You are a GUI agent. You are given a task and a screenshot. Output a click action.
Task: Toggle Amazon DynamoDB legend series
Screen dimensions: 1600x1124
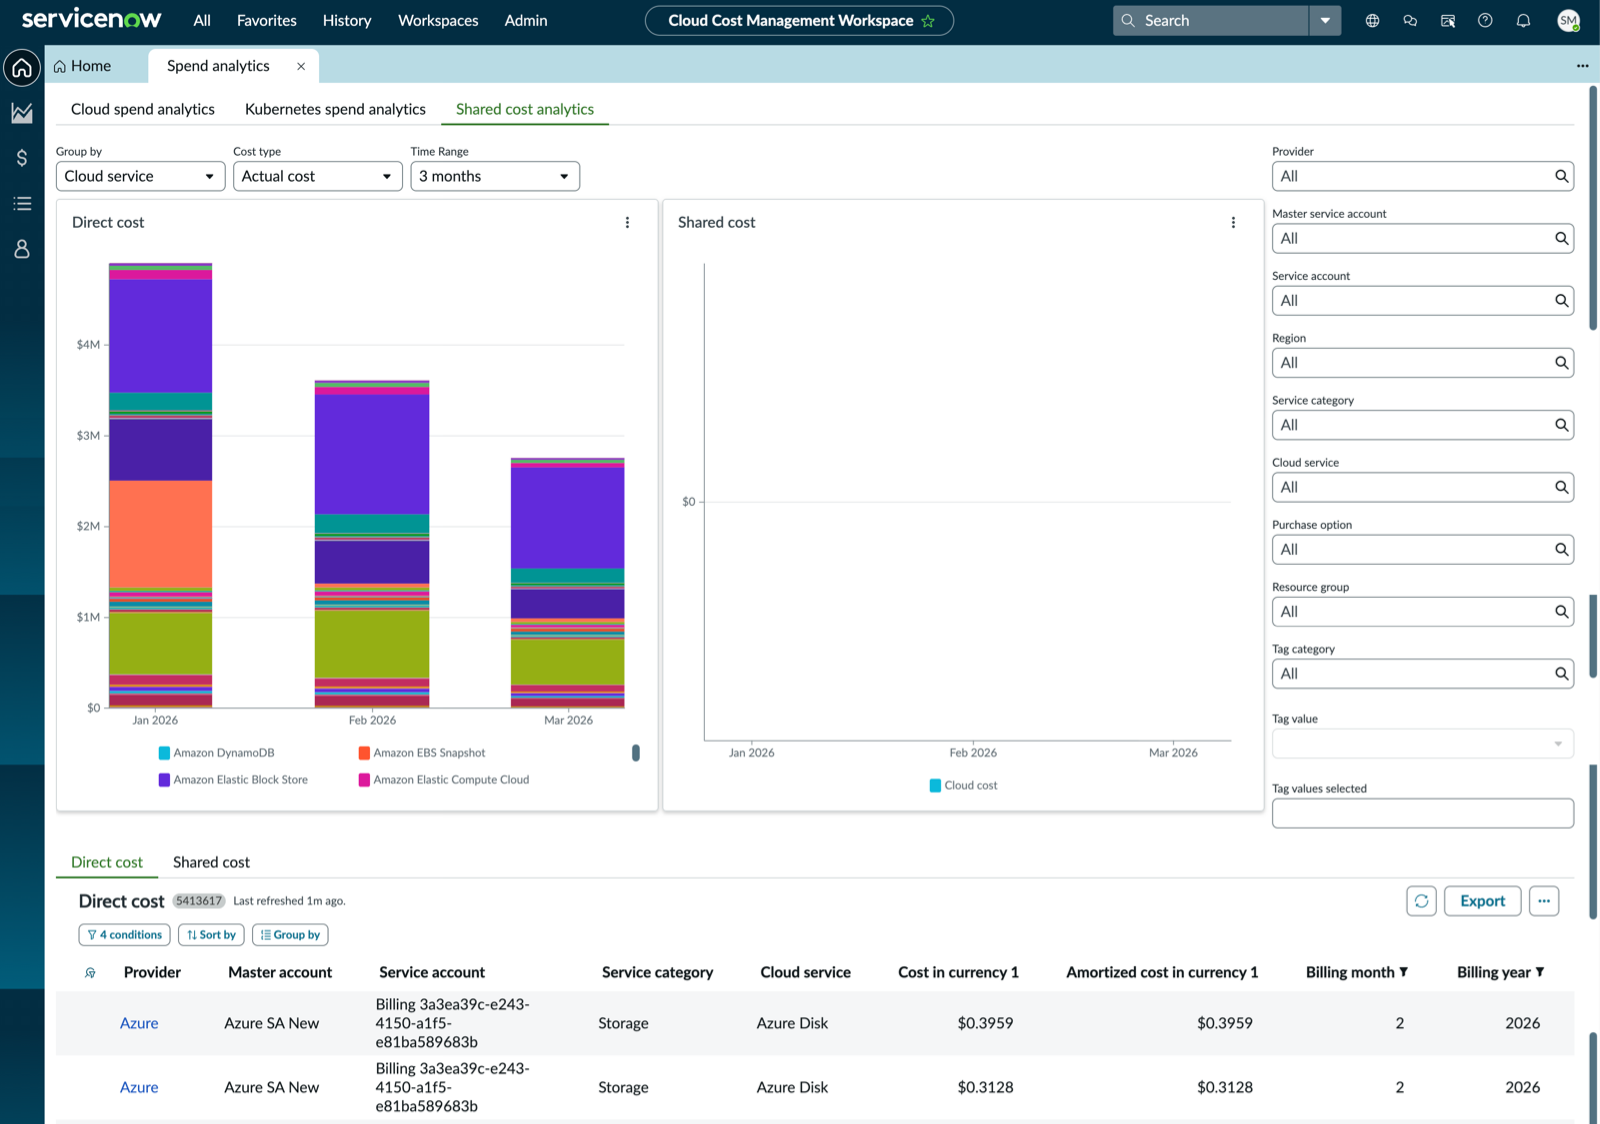pyautogui.click(x=216, y=753)
